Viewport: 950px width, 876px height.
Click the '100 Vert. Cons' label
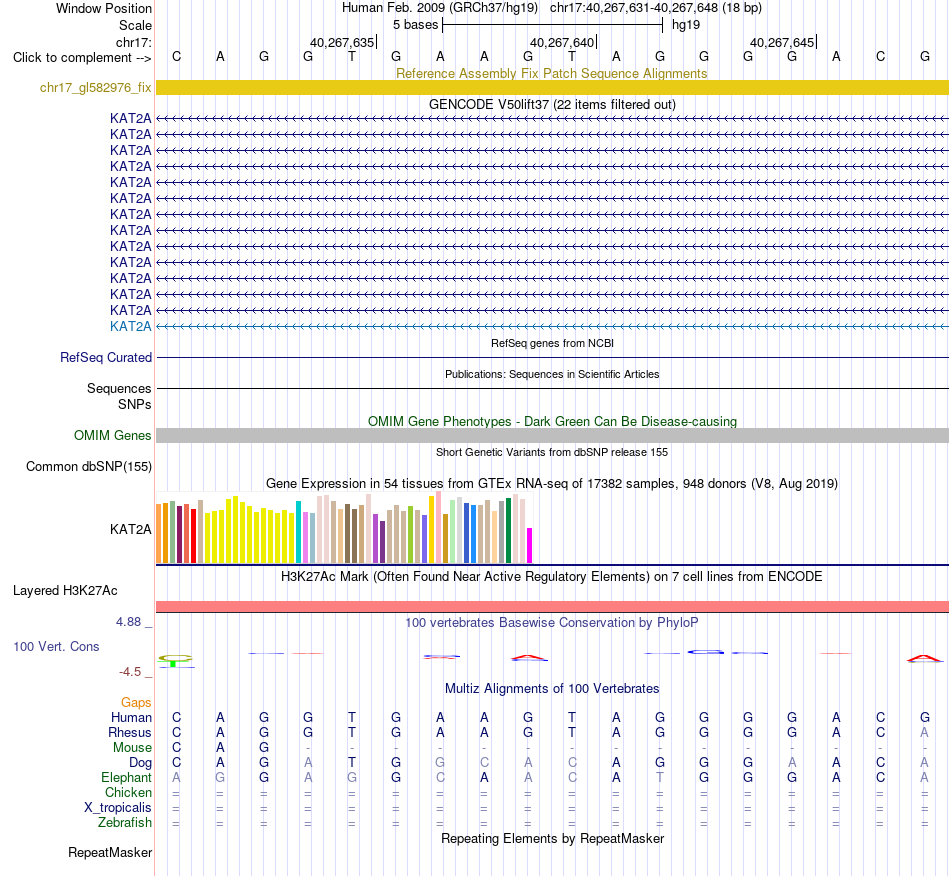coord(56,646)
